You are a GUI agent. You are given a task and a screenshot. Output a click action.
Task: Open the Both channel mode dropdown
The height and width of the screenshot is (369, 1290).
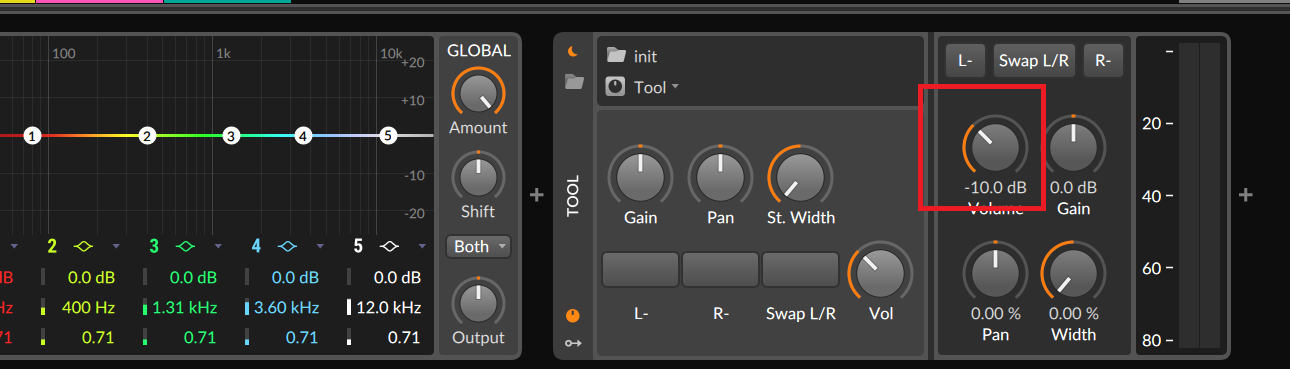(x=478, y=246)
